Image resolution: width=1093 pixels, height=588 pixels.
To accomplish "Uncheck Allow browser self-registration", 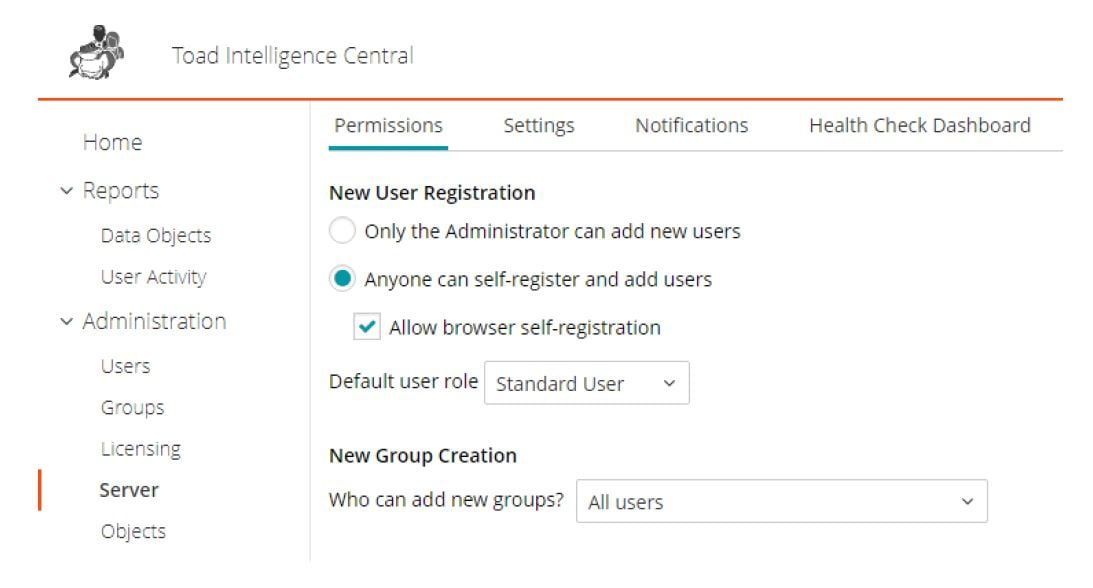I will pos(367,326).
